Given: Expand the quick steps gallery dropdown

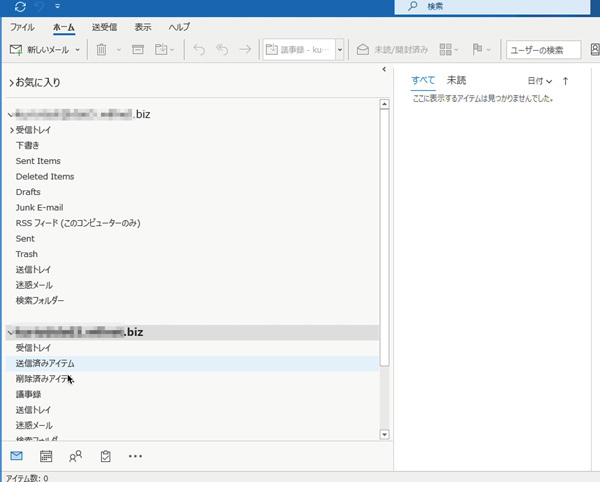Looking at the screenshot, I should pos(340,50).
